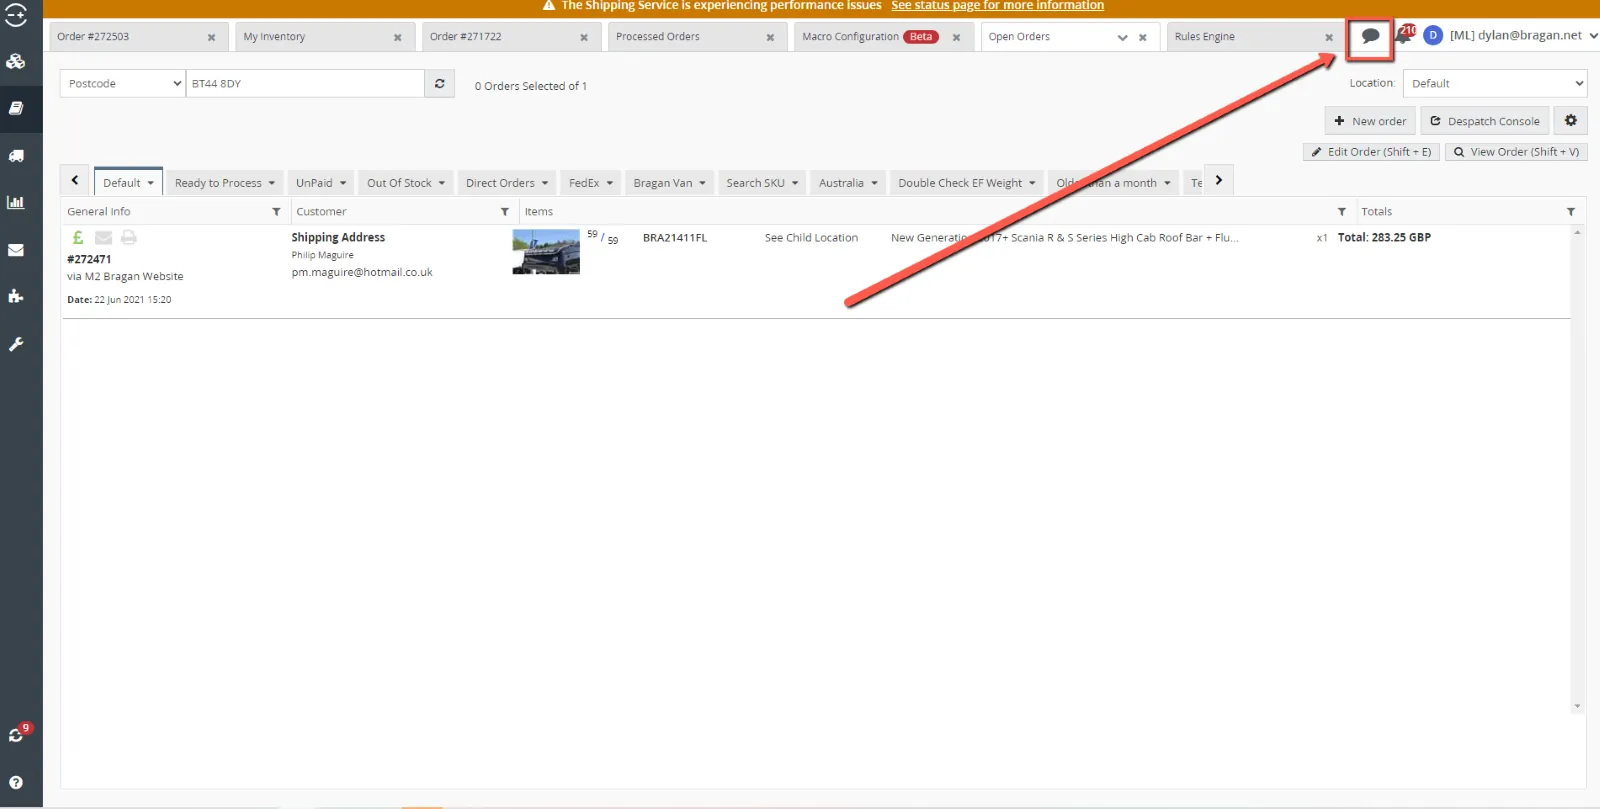This screenshot has width=1600, height=809.
Task: Click Edit Order (Shift + E) button
Action: (x=1371, y=152)
